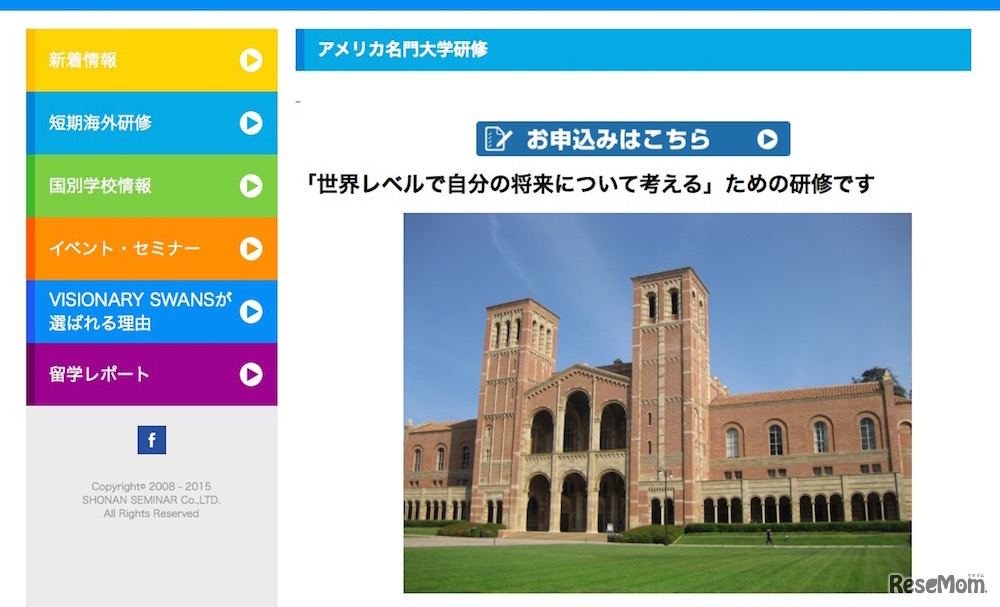Click the white arrow on the お申込みはこちら button

[x=766, y=138]
